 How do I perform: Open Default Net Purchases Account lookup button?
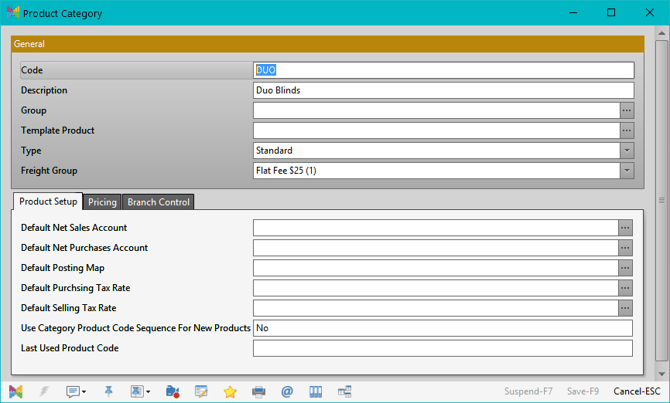[625, 248]
